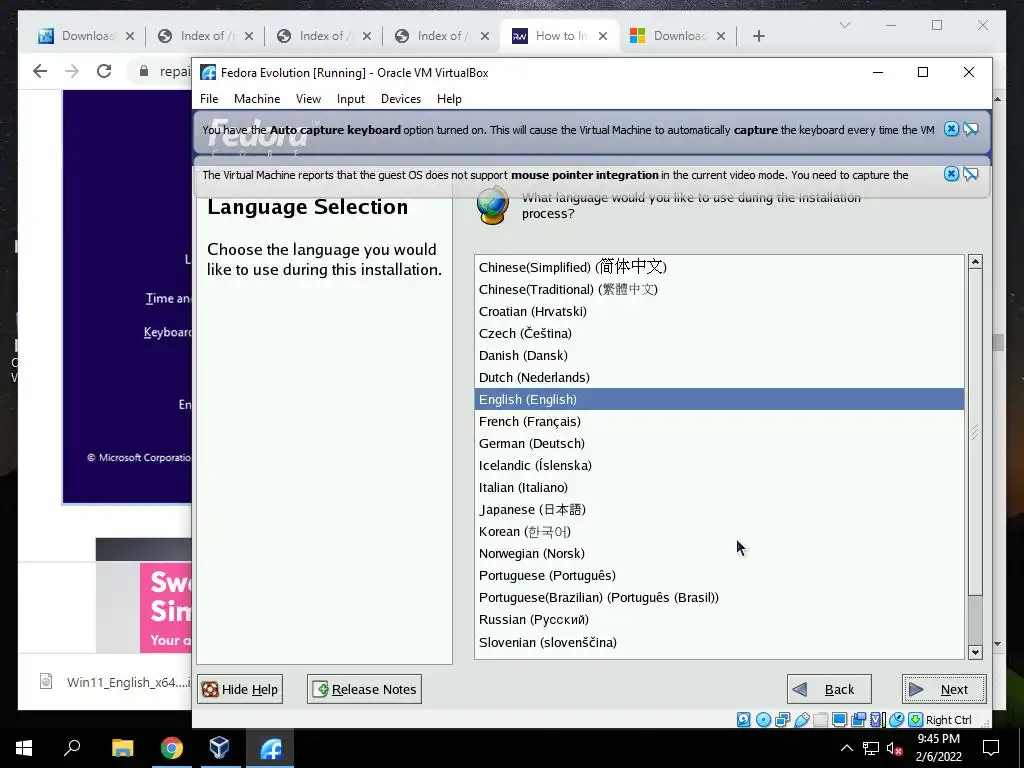Screen dimensions: 1024x768
Task: Open the taskbar Search icon
Action: point(72,748)
